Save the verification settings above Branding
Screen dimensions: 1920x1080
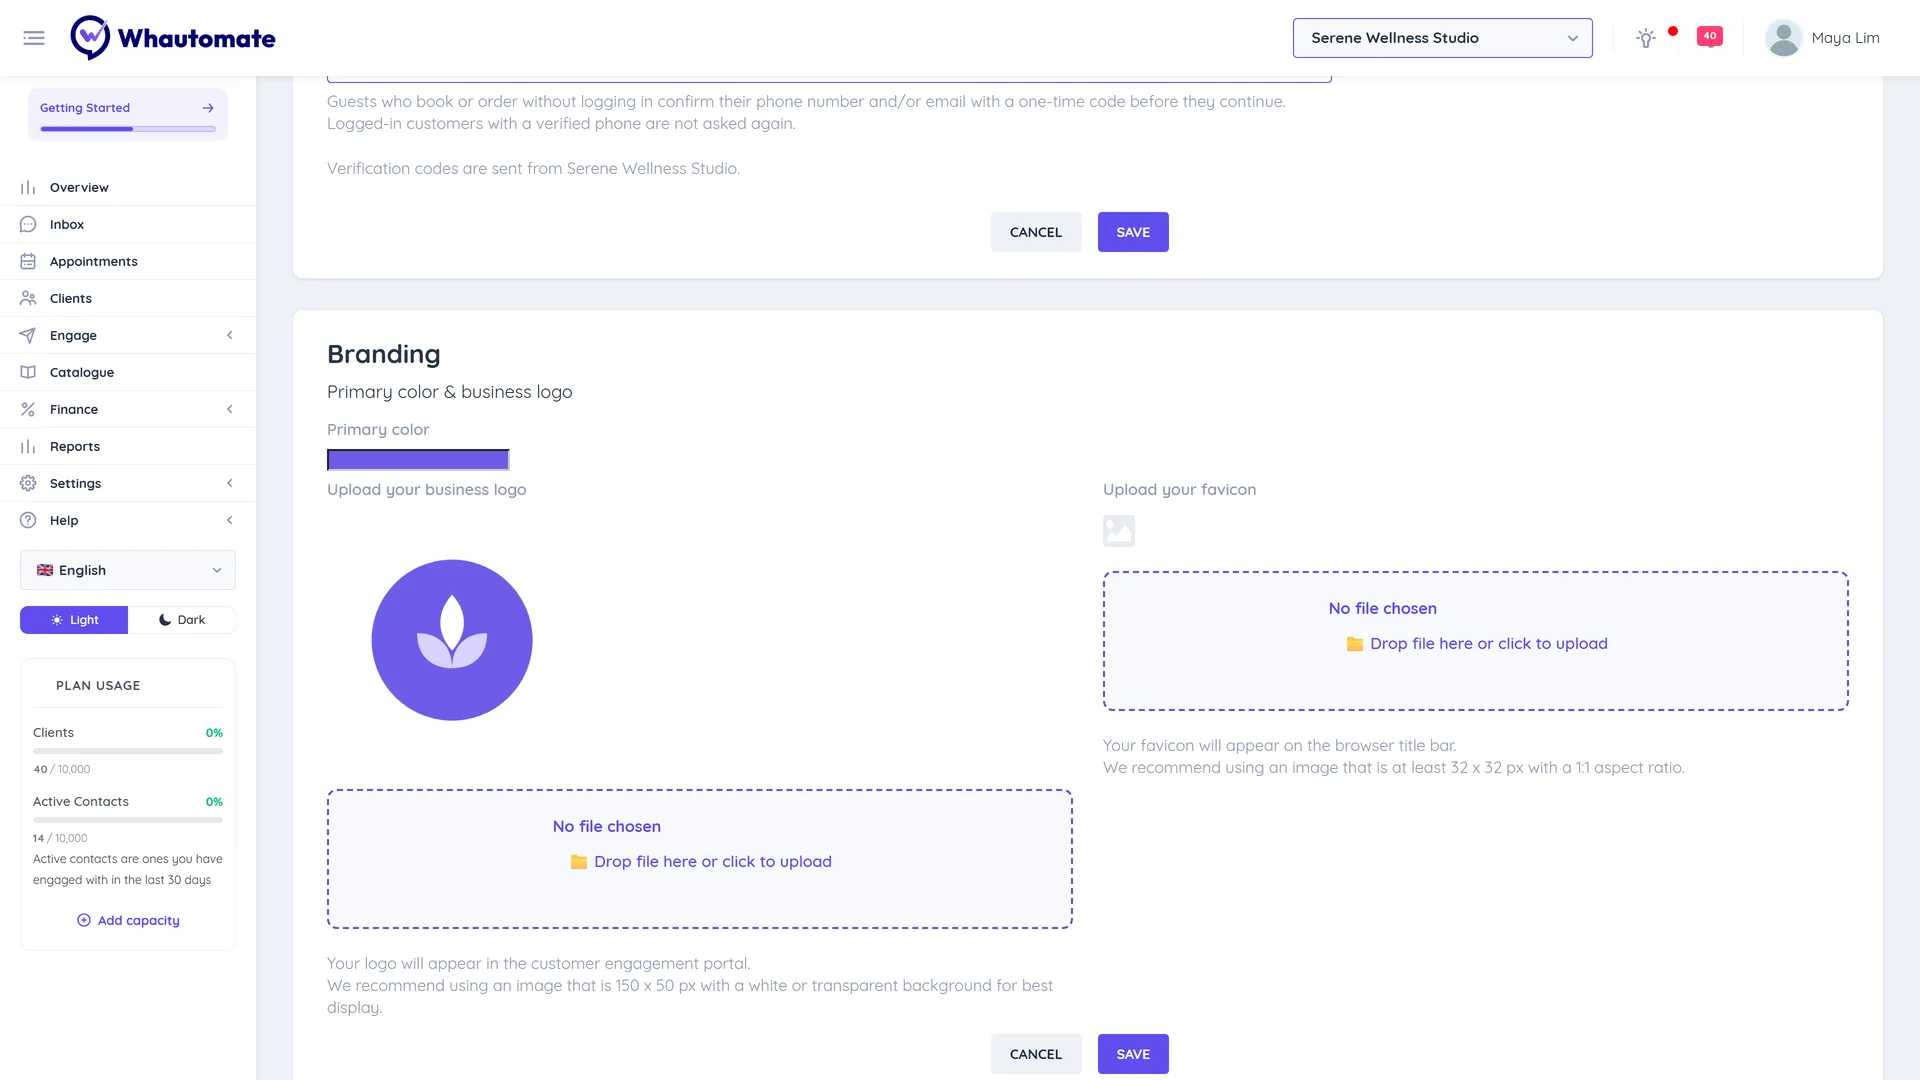coord(1133,232)
